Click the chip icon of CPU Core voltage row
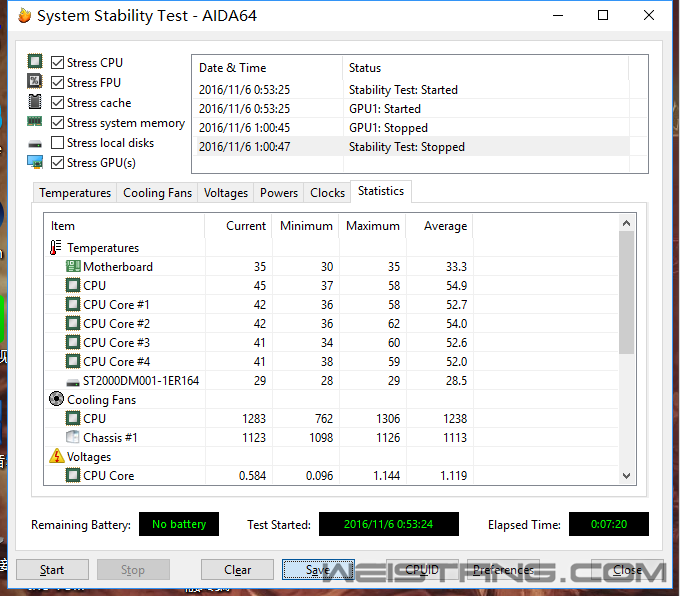The image size is (680, 596). coord(73,475)
